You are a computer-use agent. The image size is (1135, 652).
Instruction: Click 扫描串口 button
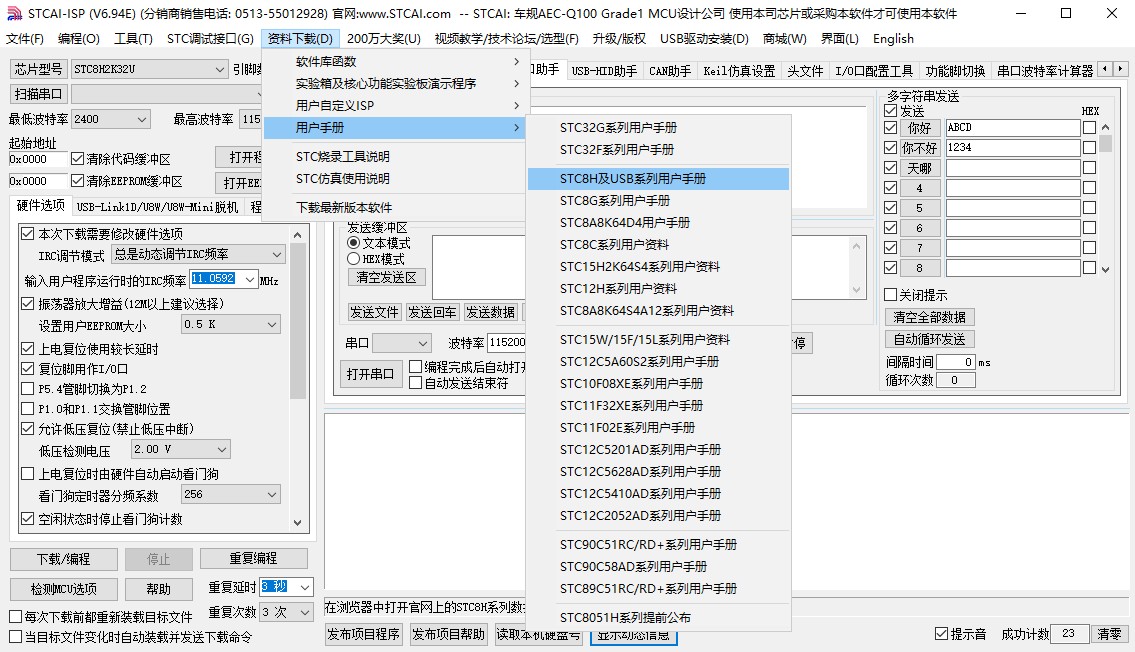[x=38, y=94]
